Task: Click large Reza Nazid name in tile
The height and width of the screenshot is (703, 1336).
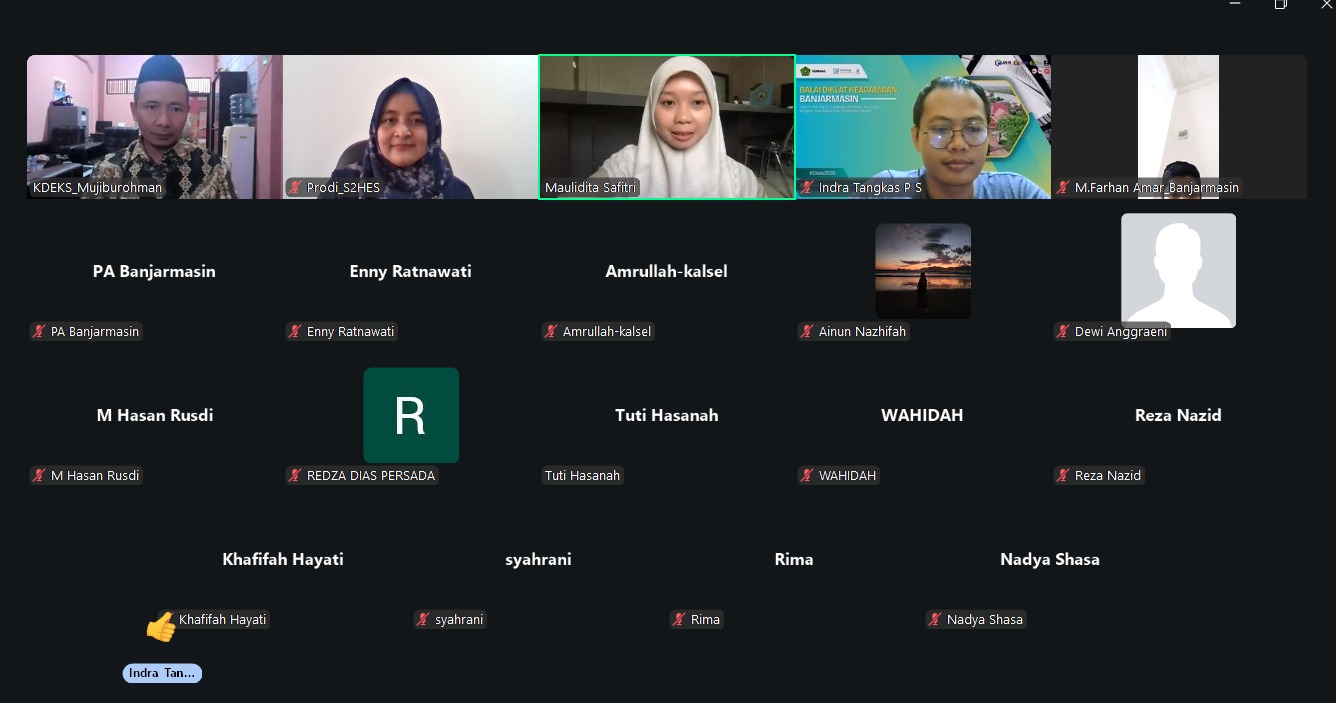Action: [x=1178, y=415]
